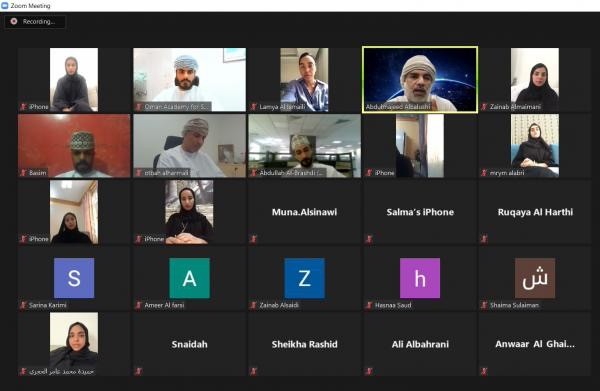Image resolution: width=600 pixels, height=391 pixels.
Task: Select Anwaar Al Ghai... participant tile
Action: [x=535, y=344]
